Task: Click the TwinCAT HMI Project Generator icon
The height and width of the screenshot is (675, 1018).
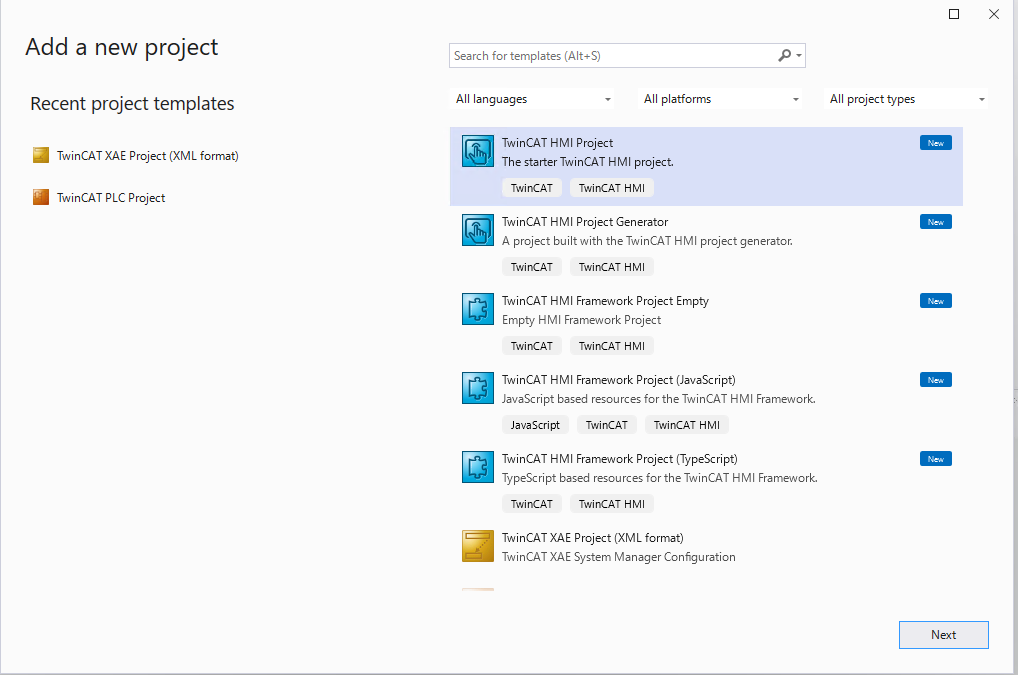Action: 478,230
